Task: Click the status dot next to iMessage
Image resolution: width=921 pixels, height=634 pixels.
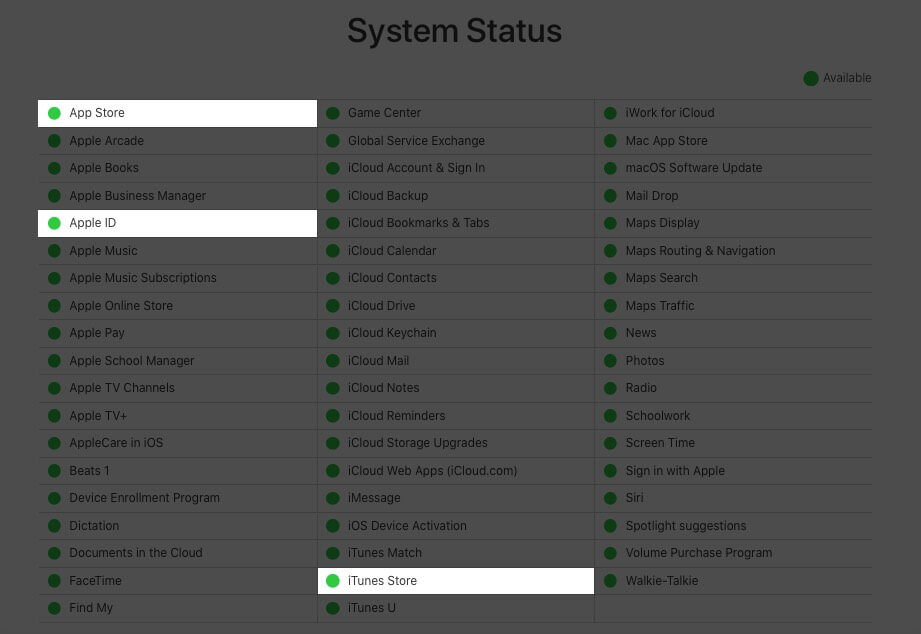Action: [332, 498]
